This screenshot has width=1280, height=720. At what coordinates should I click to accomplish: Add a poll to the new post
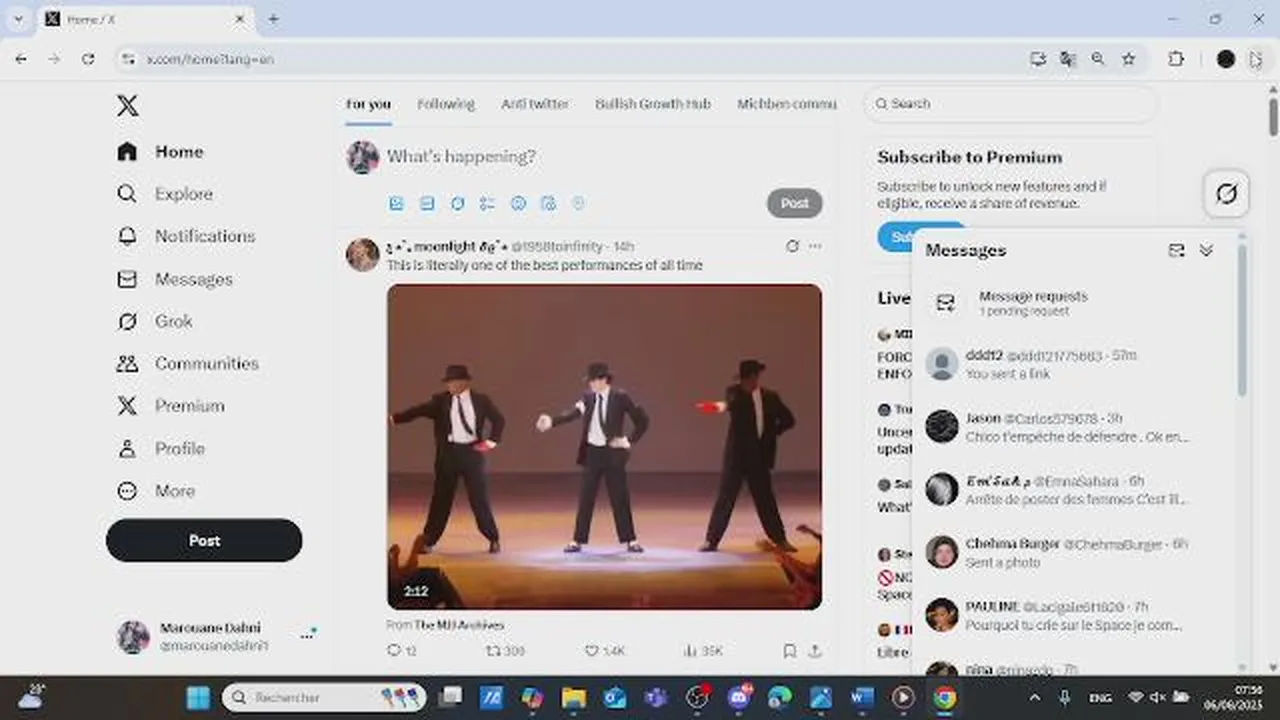click(x=487, y=203)
